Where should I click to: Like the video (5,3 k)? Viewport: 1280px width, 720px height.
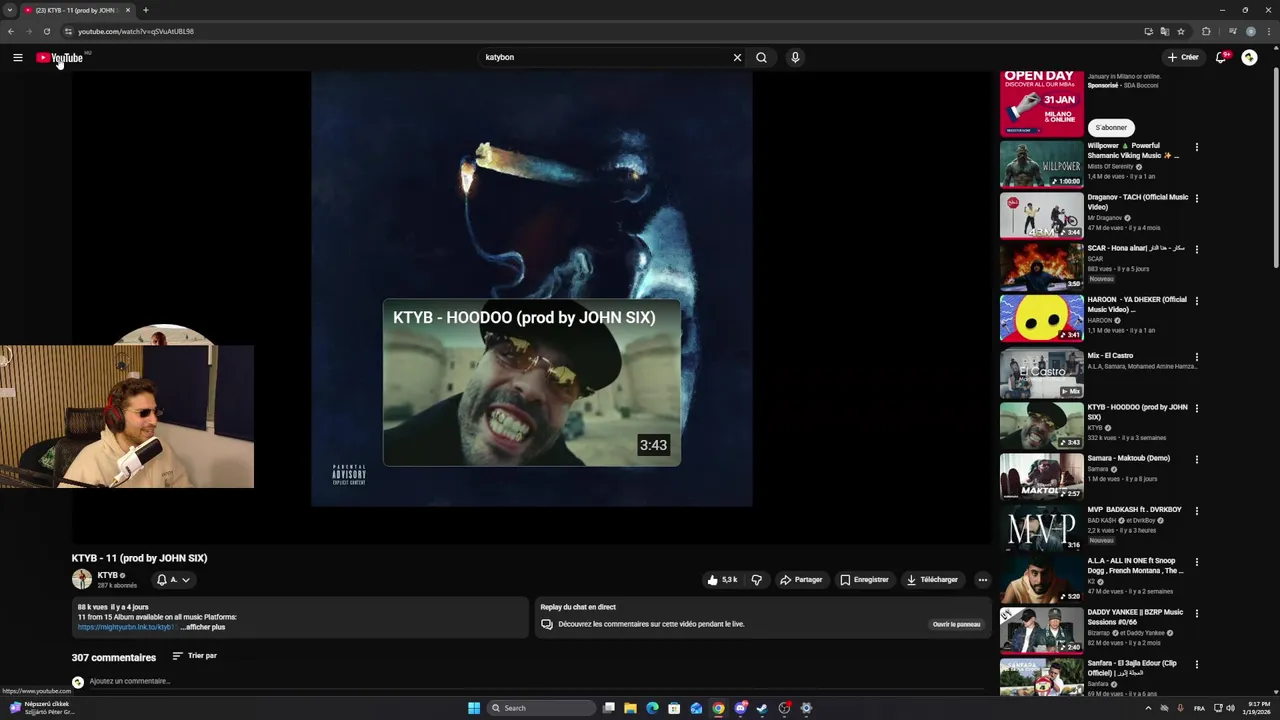pyautogui.click(x=722, y=580)
